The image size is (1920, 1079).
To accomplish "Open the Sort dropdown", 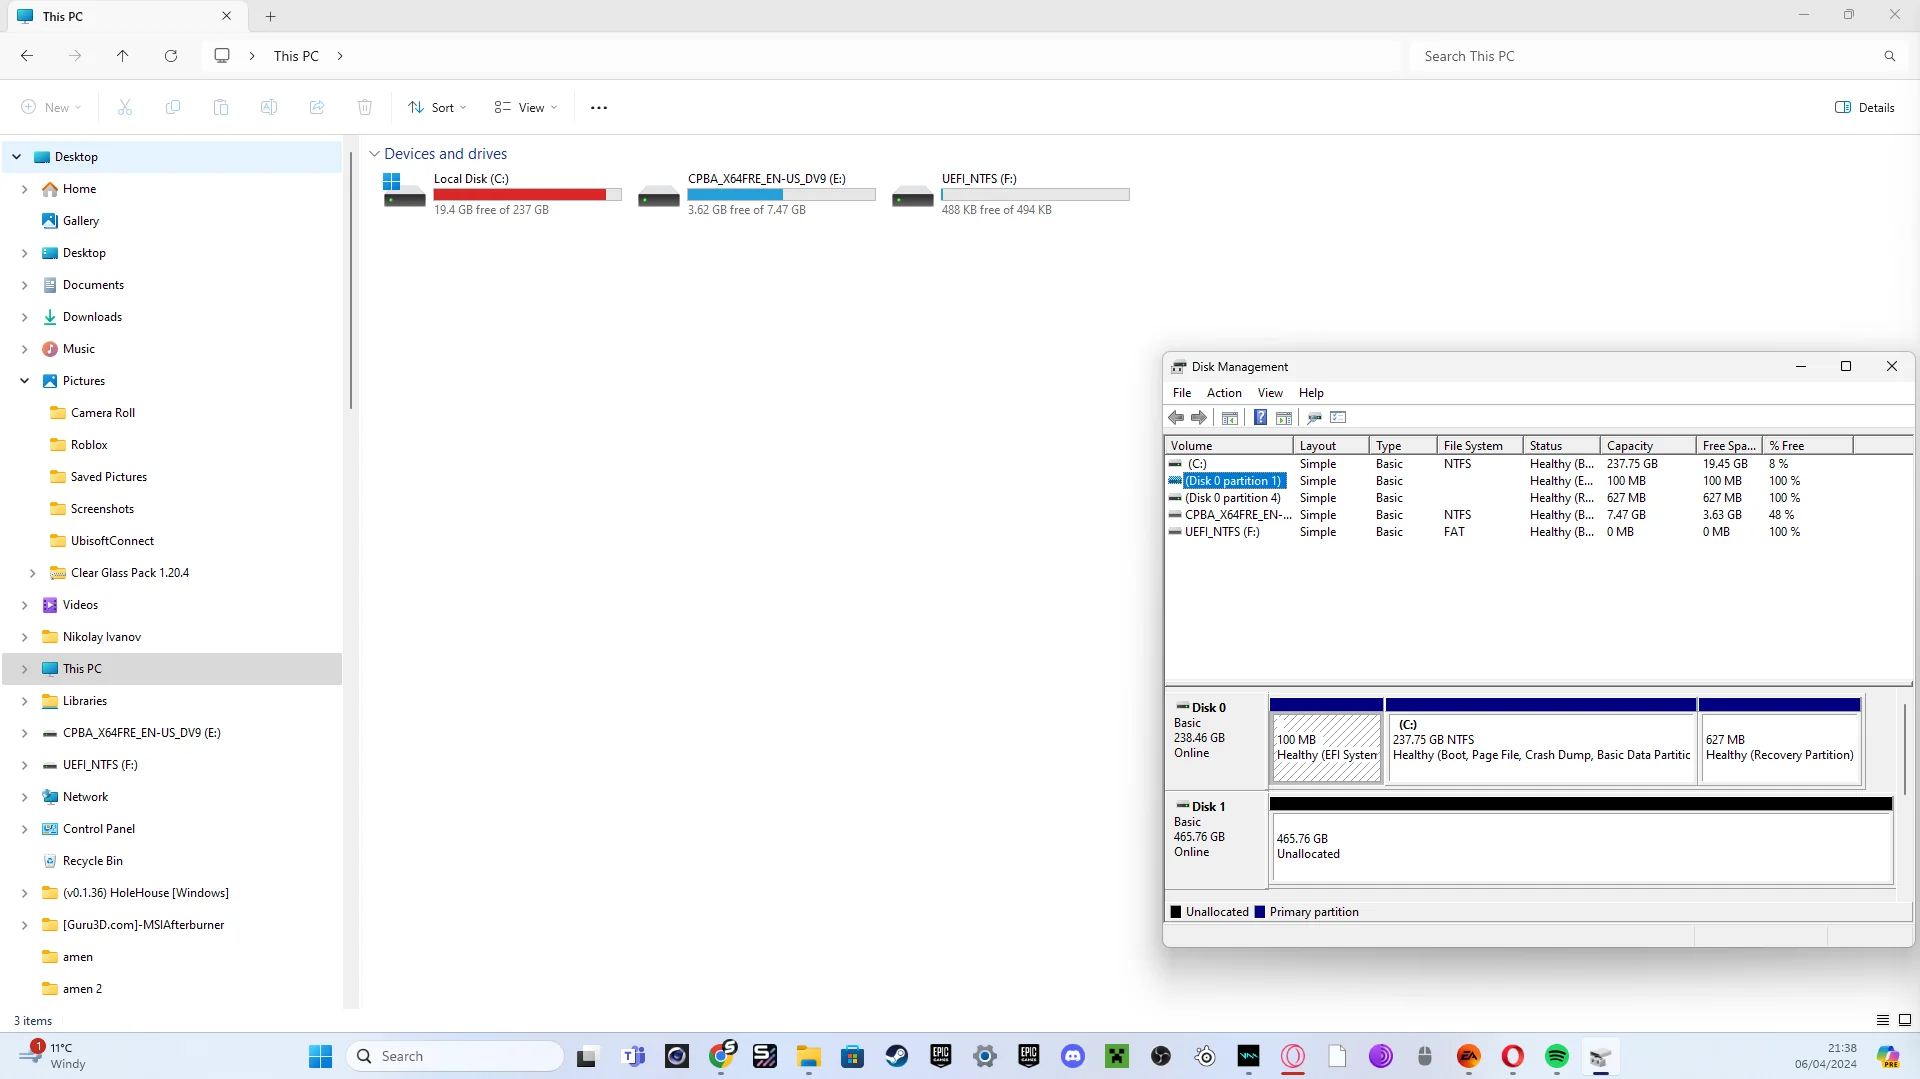I will pos(437,107).
